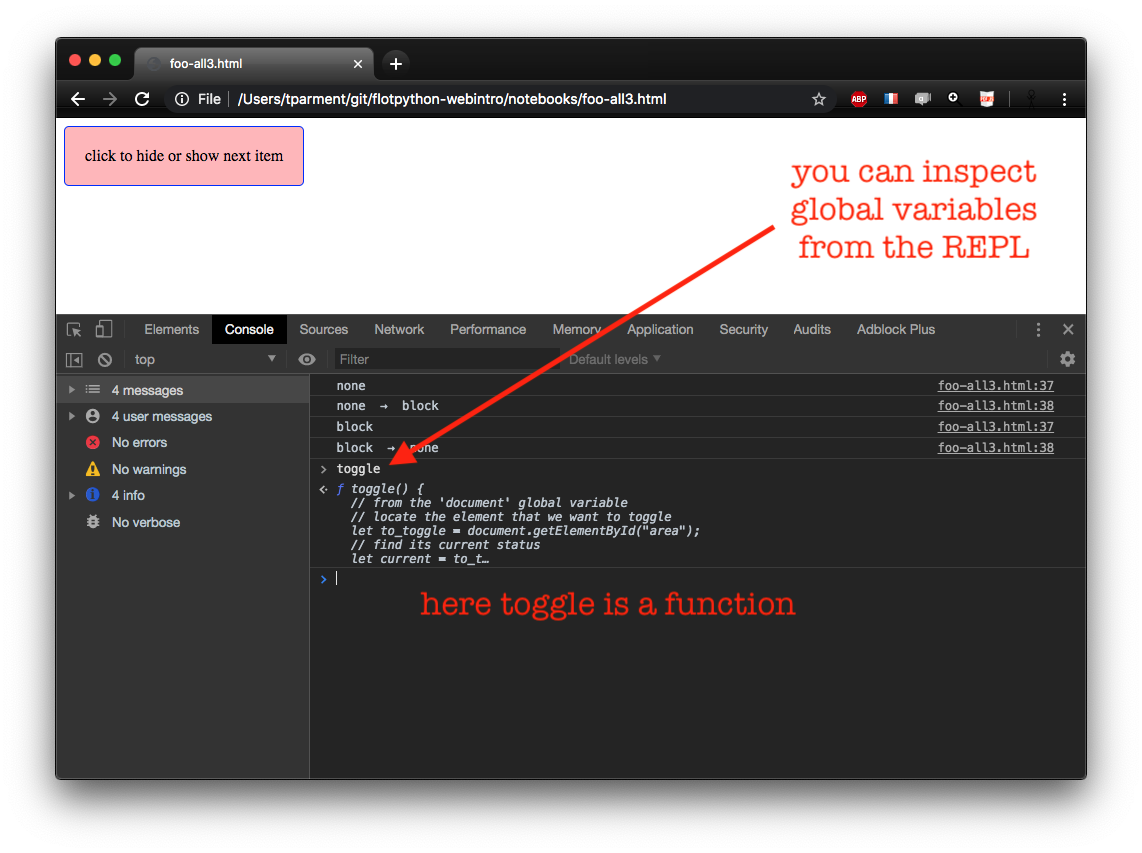Click the eye icon for live expressions
The height and width of the screenshot is (853, 1142).
[307, 360]
